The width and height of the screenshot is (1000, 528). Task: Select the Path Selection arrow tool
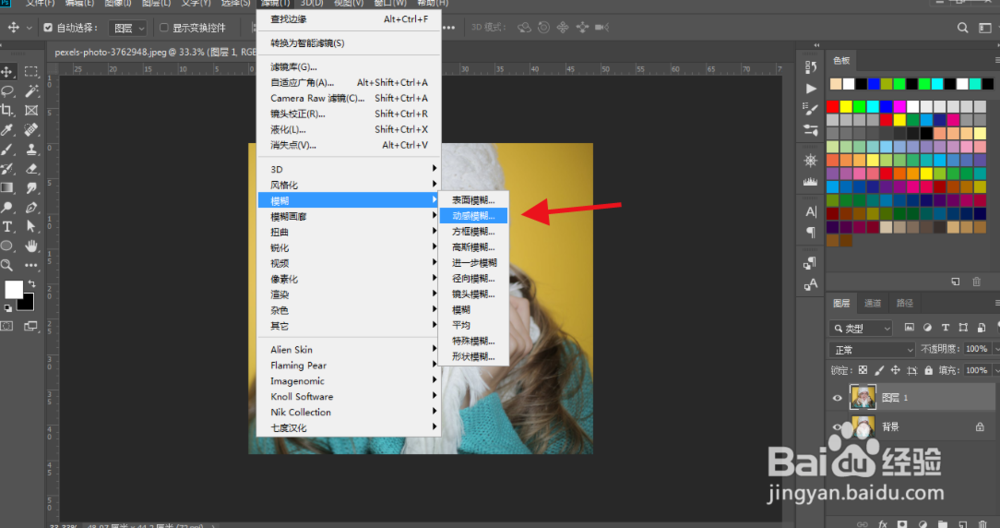click(31, 226)
